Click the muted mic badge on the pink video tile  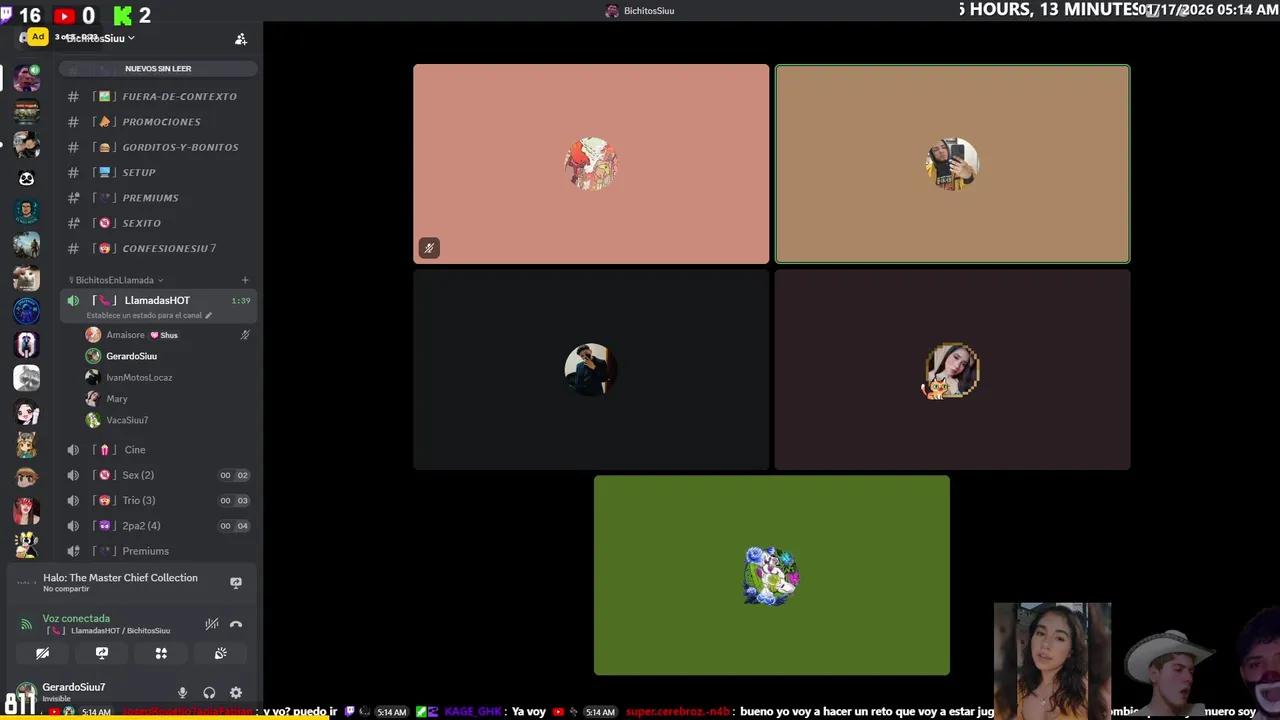[x=429, y=247]
